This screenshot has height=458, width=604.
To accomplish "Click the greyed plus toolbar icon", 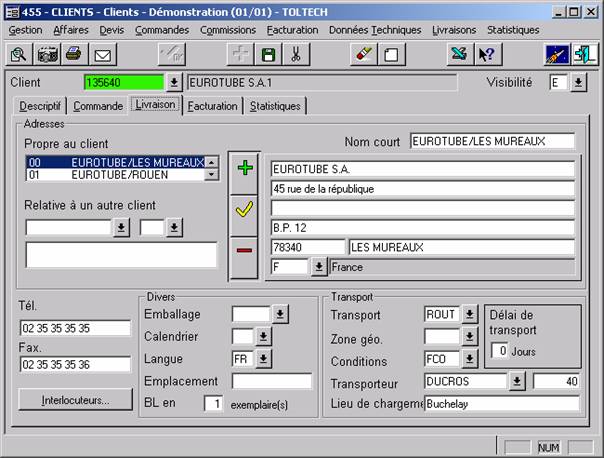I will point(240,54).
